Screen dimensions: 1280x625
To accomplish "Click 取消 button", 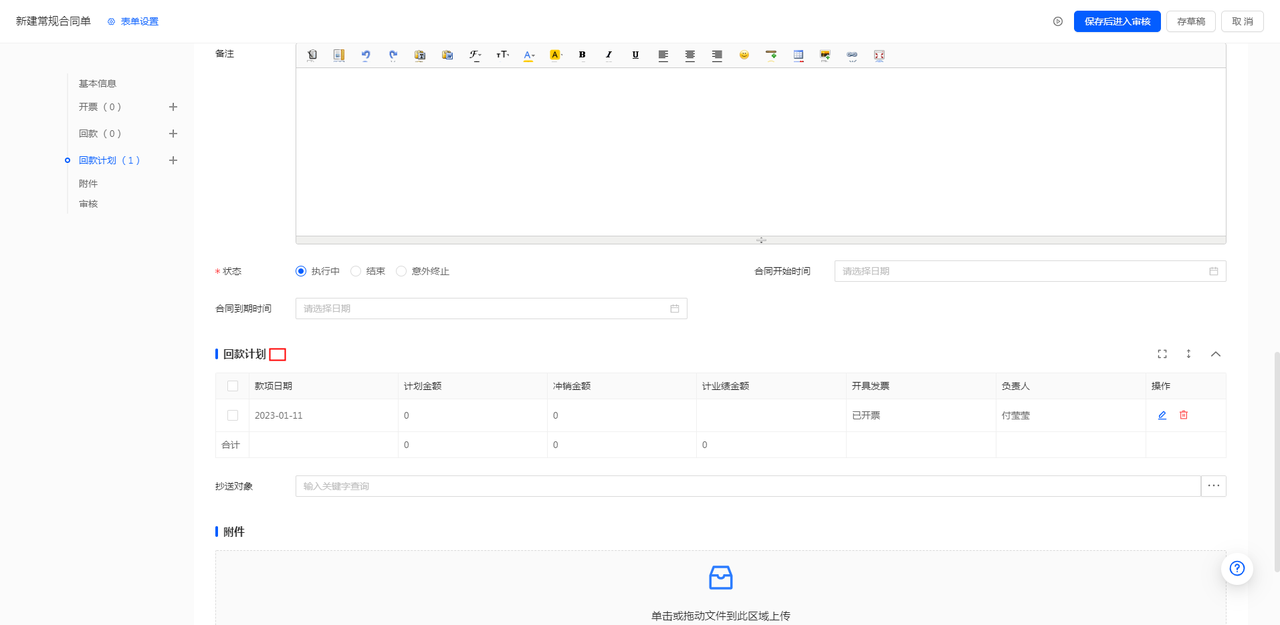I will (x=1243, y=21).
